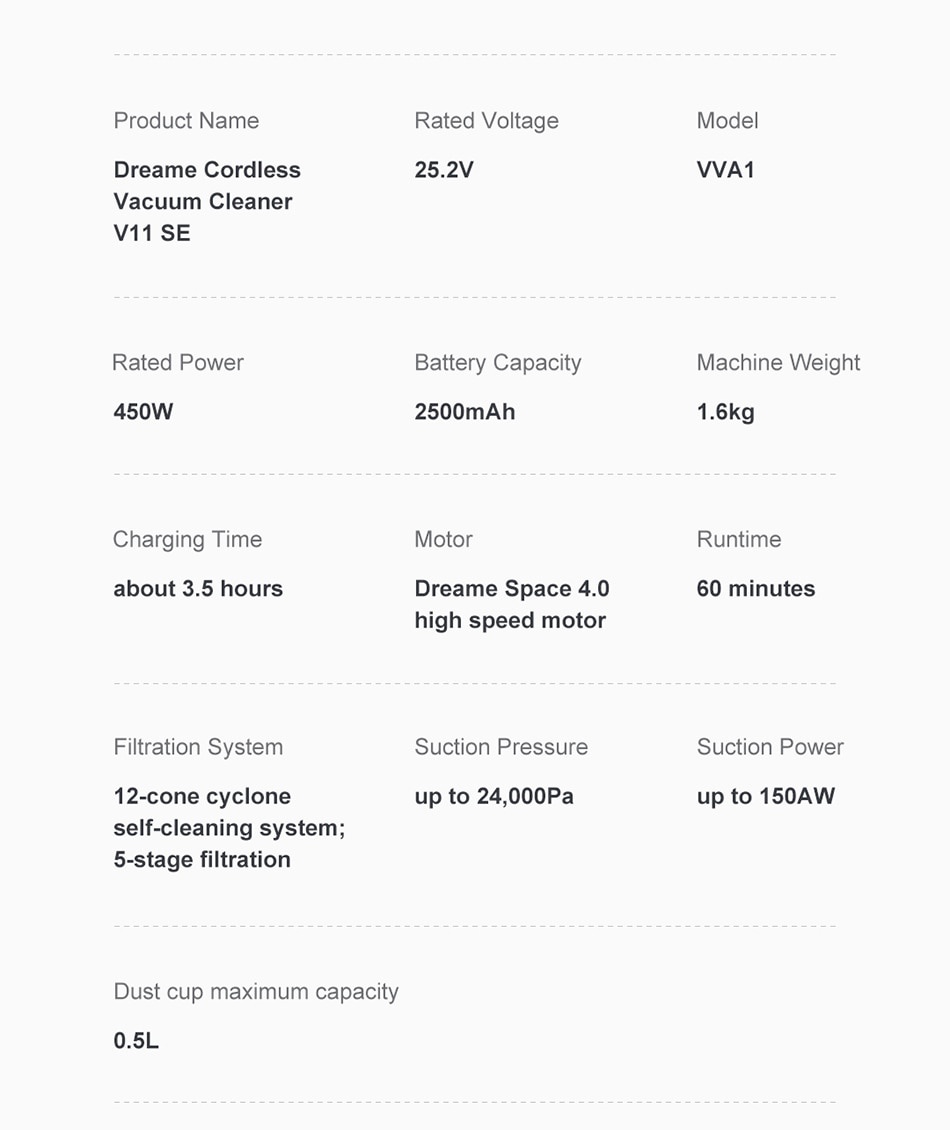Click the Machine Weight label

(778, 363)
